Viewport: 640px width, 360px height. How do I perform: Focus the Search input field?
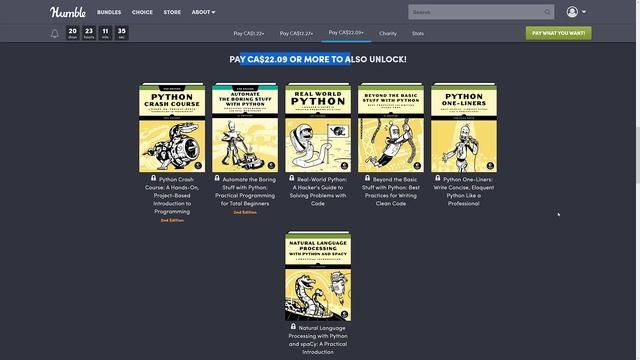point(481,12)
